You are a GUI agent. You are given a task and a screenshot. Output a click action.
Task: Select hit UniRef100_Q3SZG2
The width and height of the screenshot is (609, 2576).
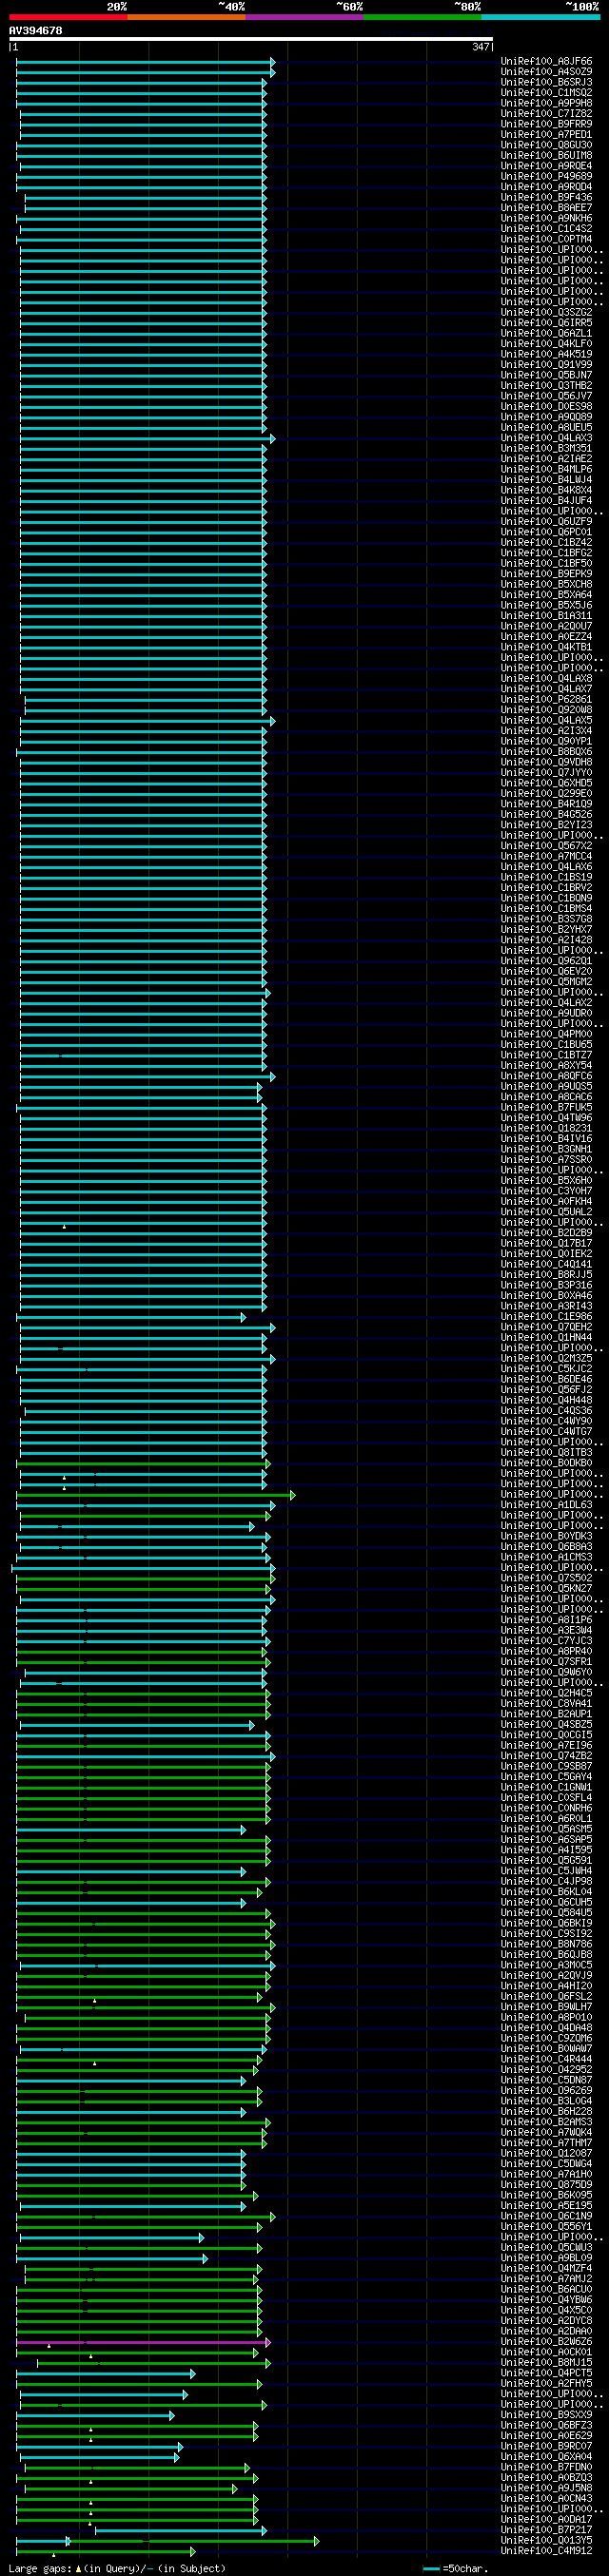click(x=546, y=313)
